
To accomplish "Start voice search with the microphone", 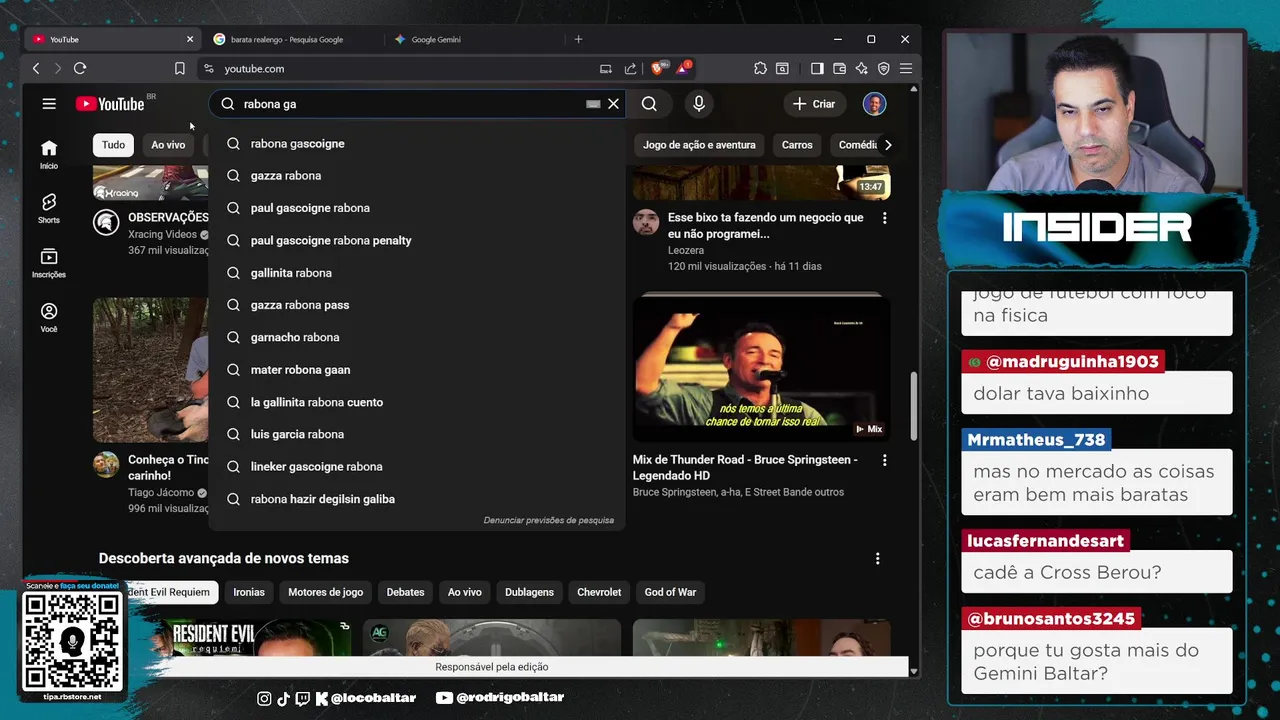I will [x=699, y=104].
